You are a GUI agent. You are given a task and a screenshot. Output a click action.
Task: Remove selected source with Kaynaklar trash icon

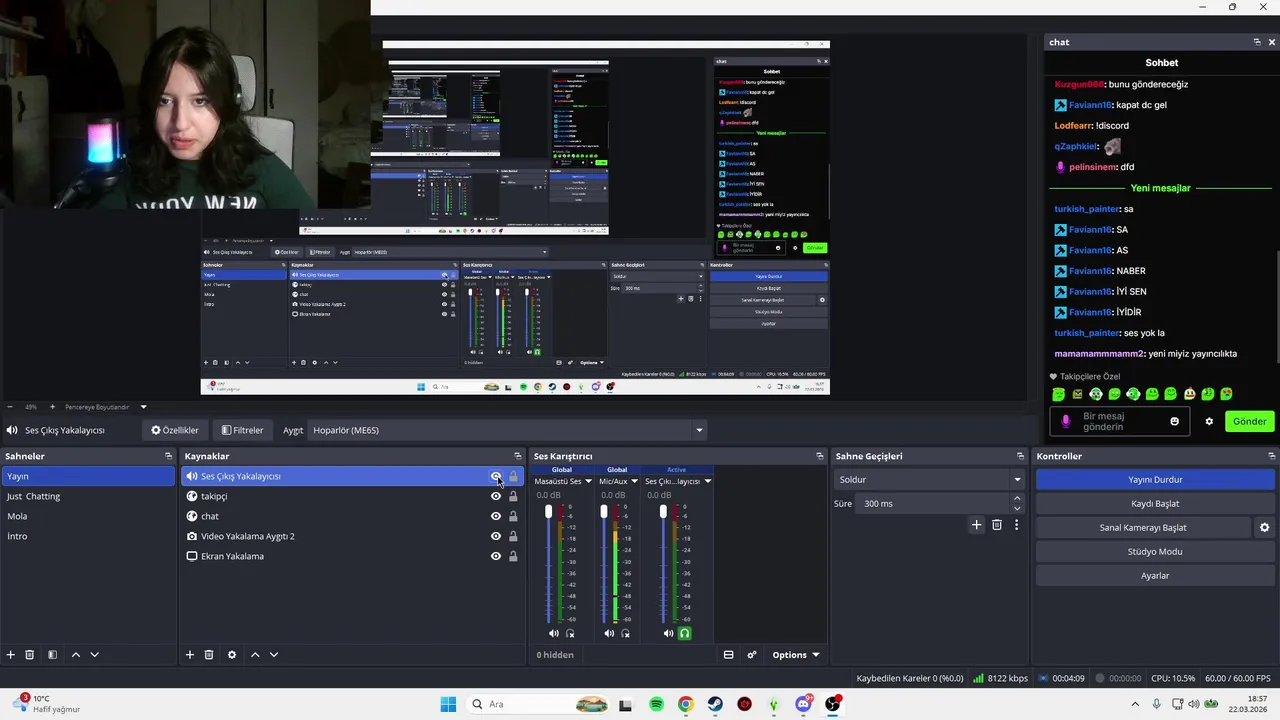(209, 655)
